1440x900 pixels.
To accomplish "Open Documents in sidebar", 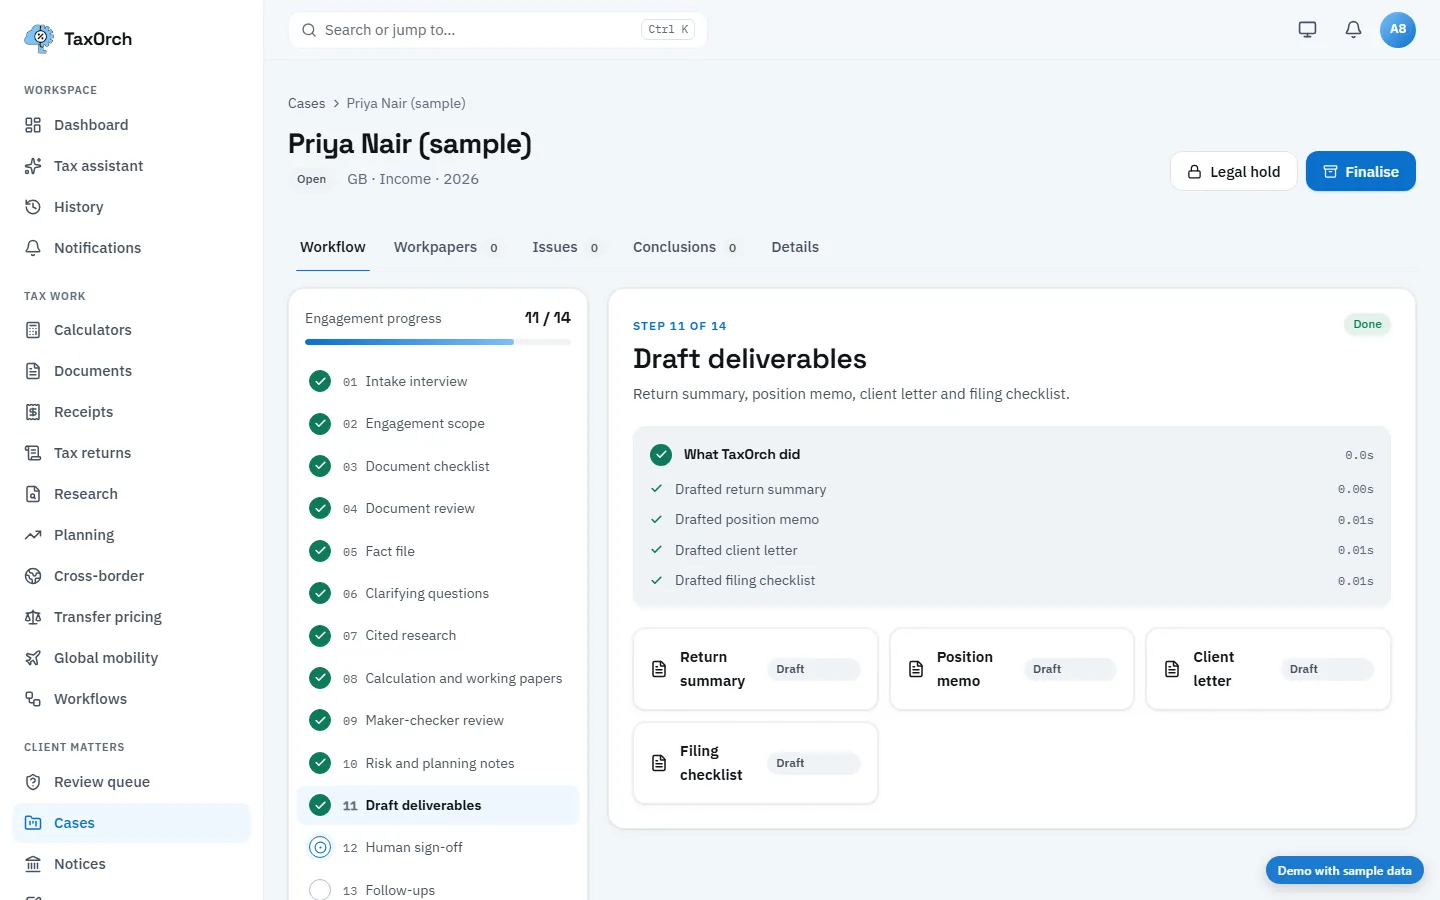I will pyautogui.click(x=131, y=371).
